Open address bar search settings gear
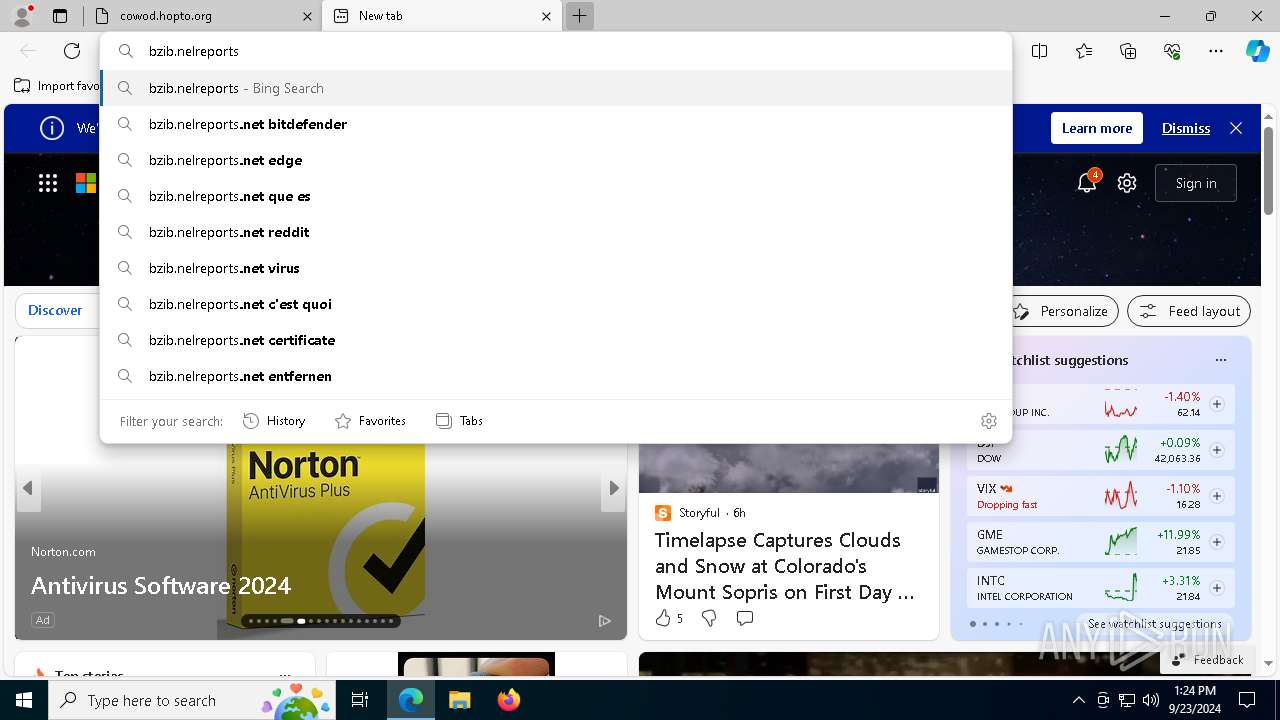This screenshot has height=720, width=1280. point(989,421)
